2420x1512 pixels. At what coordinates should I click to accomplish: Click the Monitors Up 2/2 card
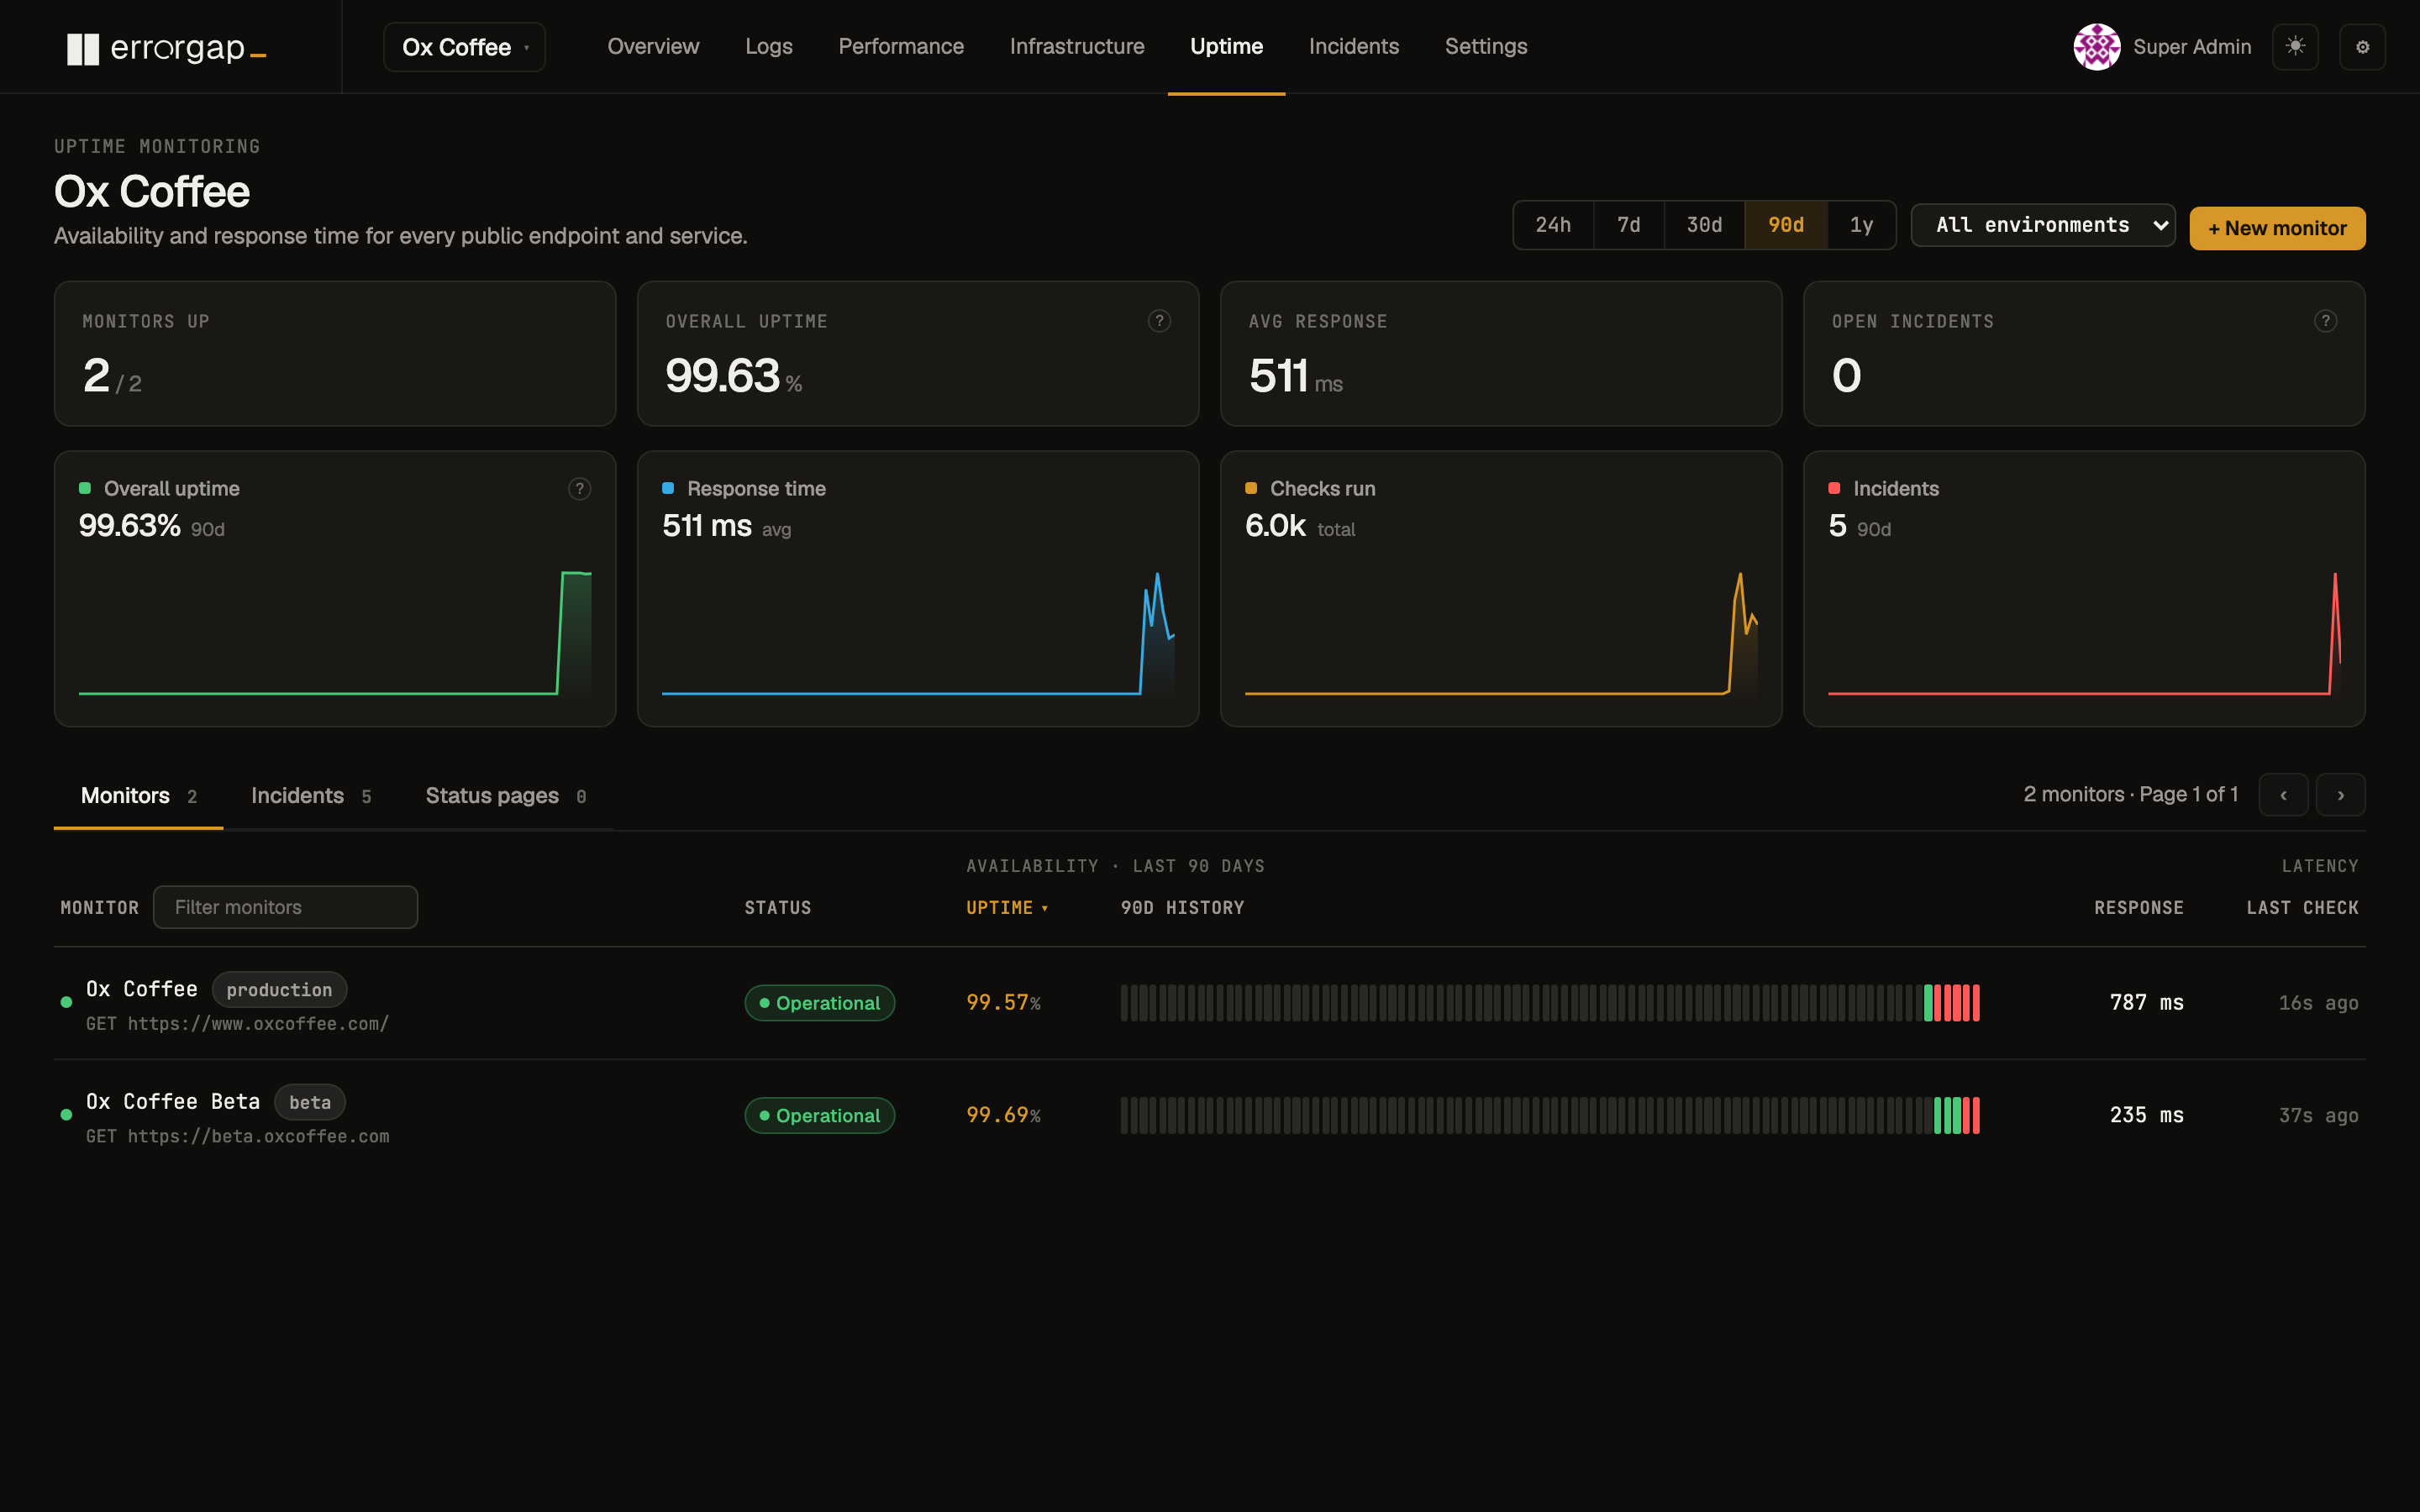[334, 353]
